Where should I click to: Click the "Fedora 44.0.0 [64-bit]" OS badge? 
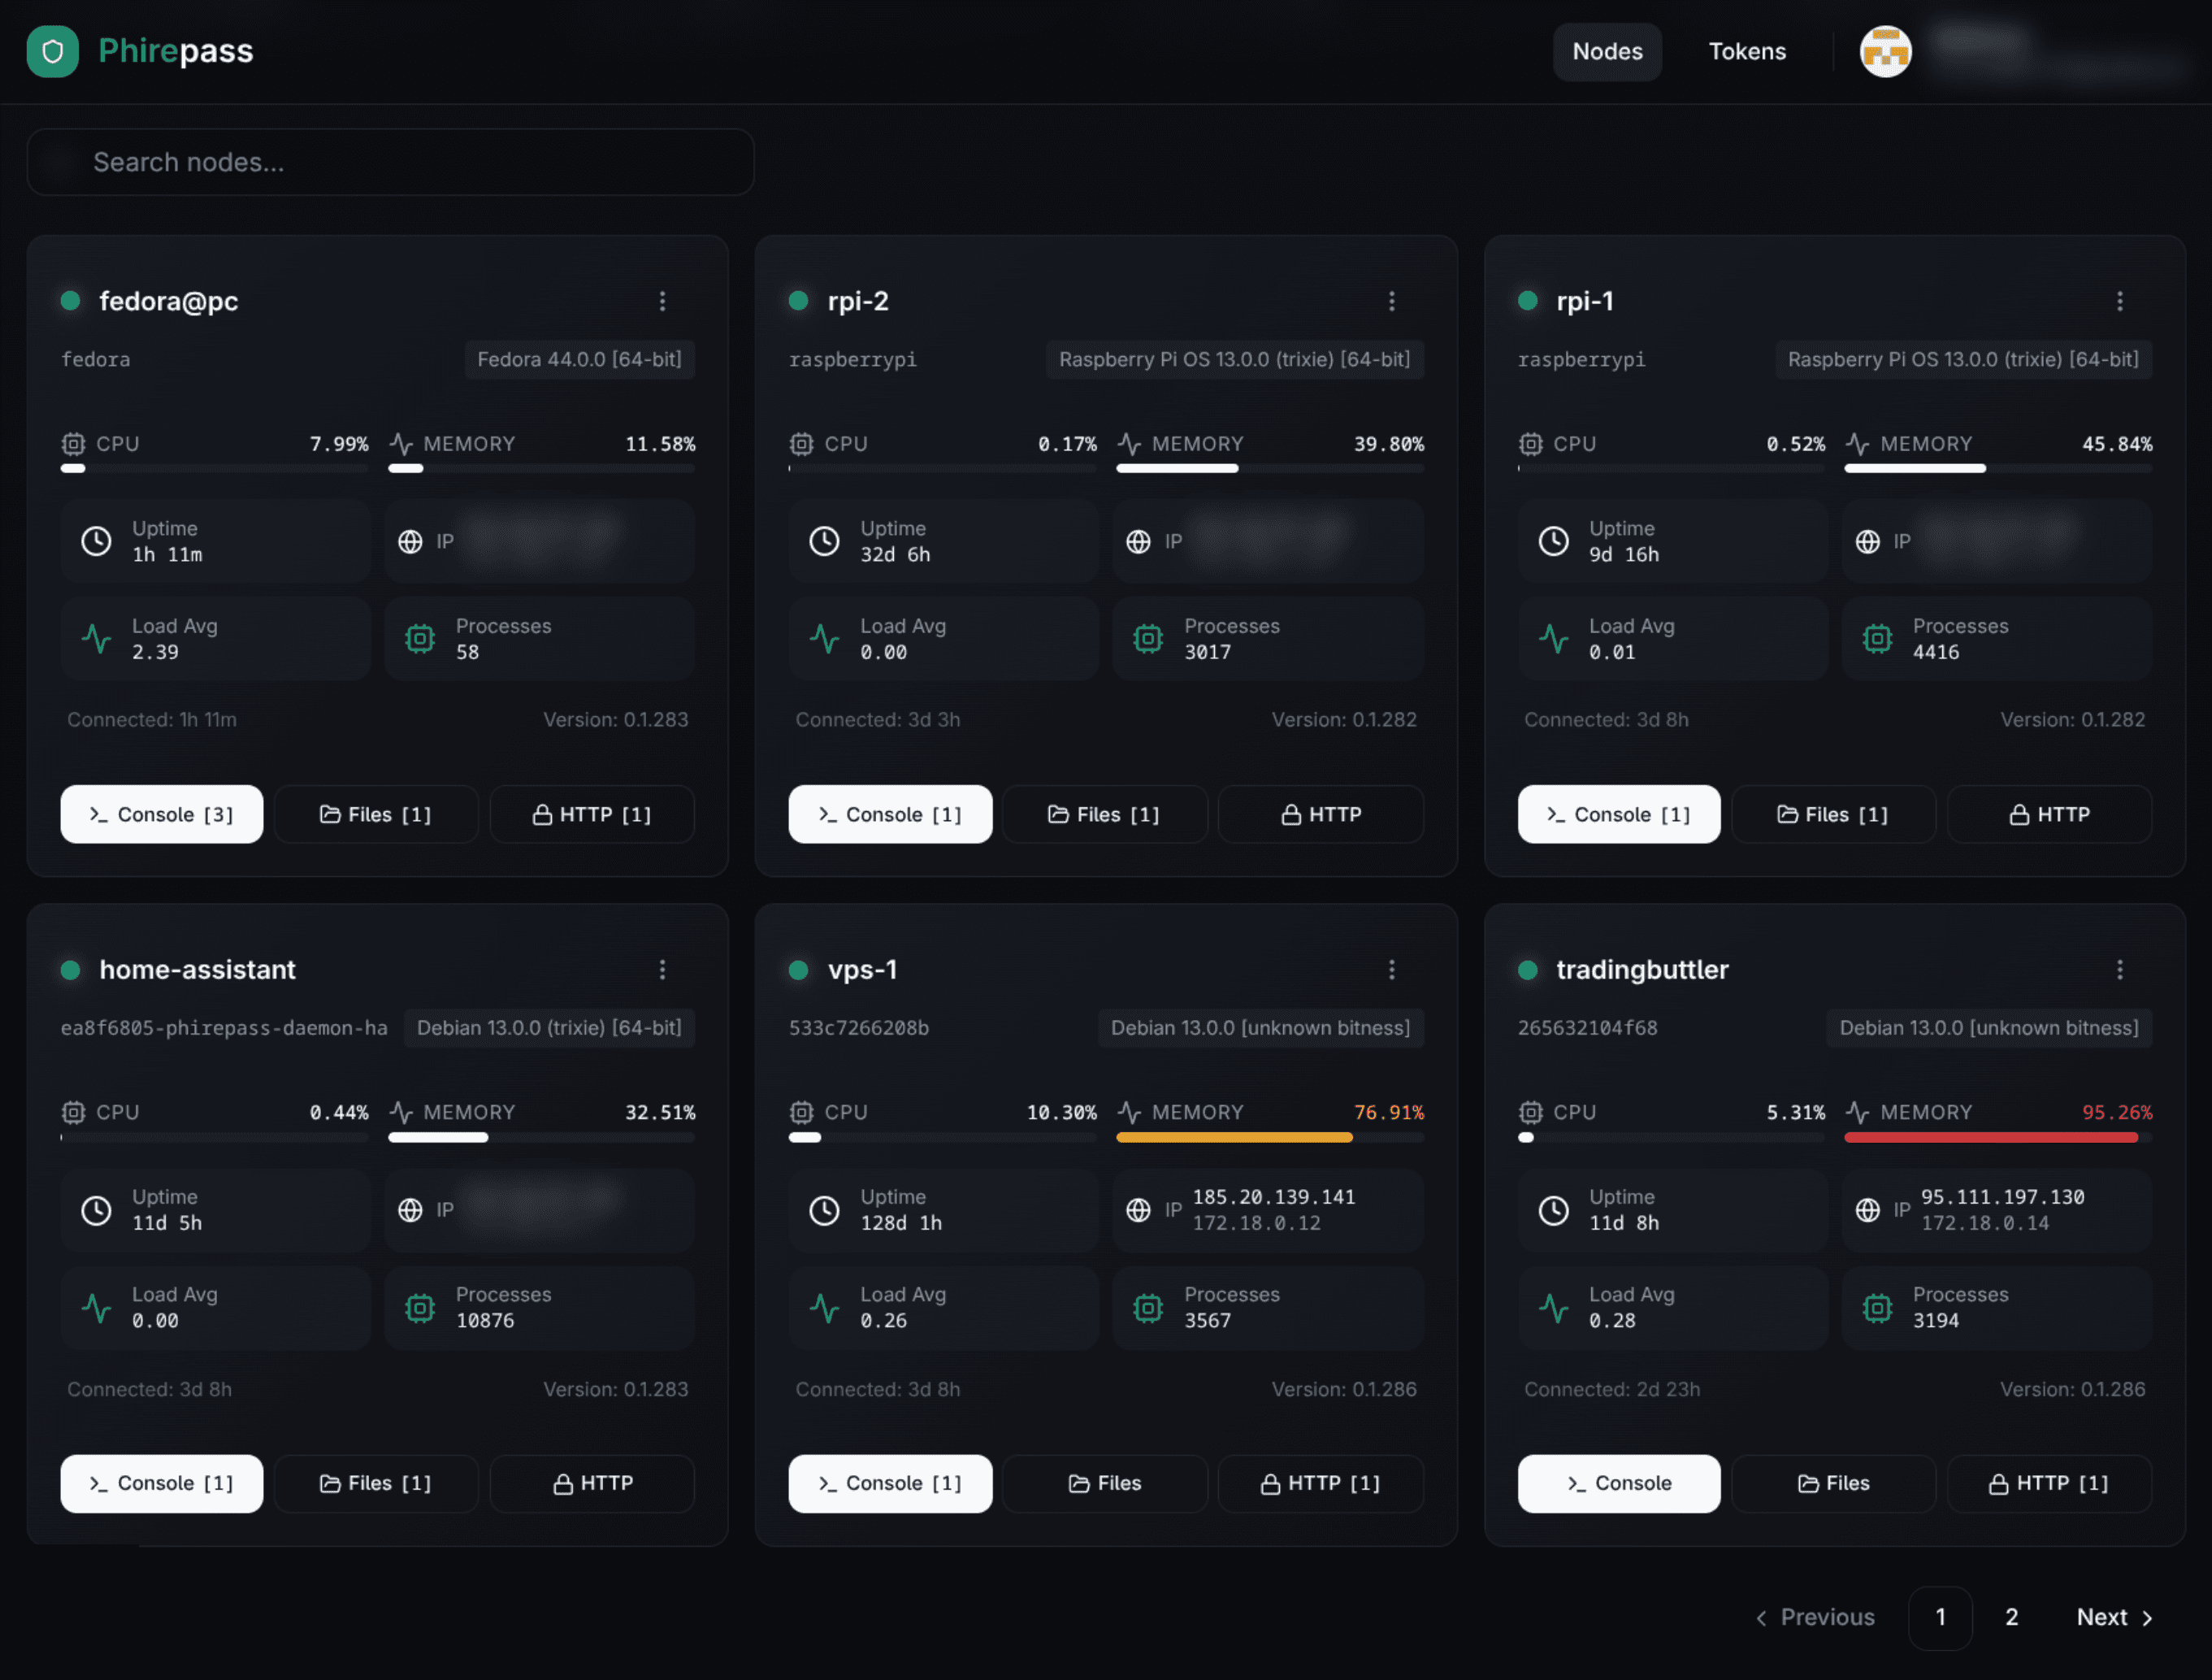(x=579, y=359)
